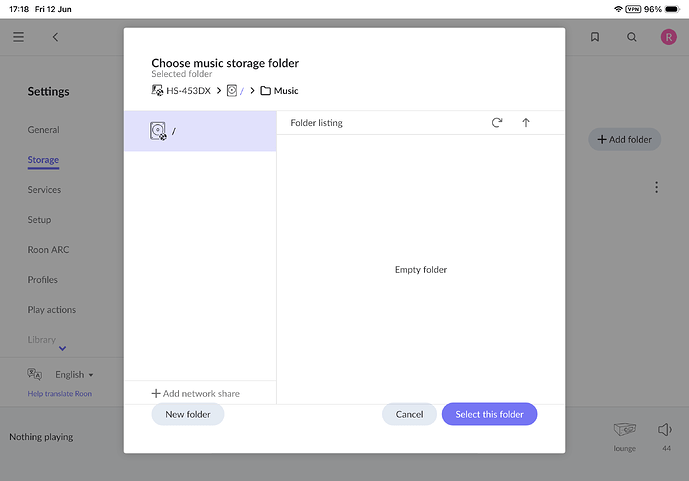Click the Cancel button
Viewport: 689px width, 481px height.
click(x=409, y=414)
